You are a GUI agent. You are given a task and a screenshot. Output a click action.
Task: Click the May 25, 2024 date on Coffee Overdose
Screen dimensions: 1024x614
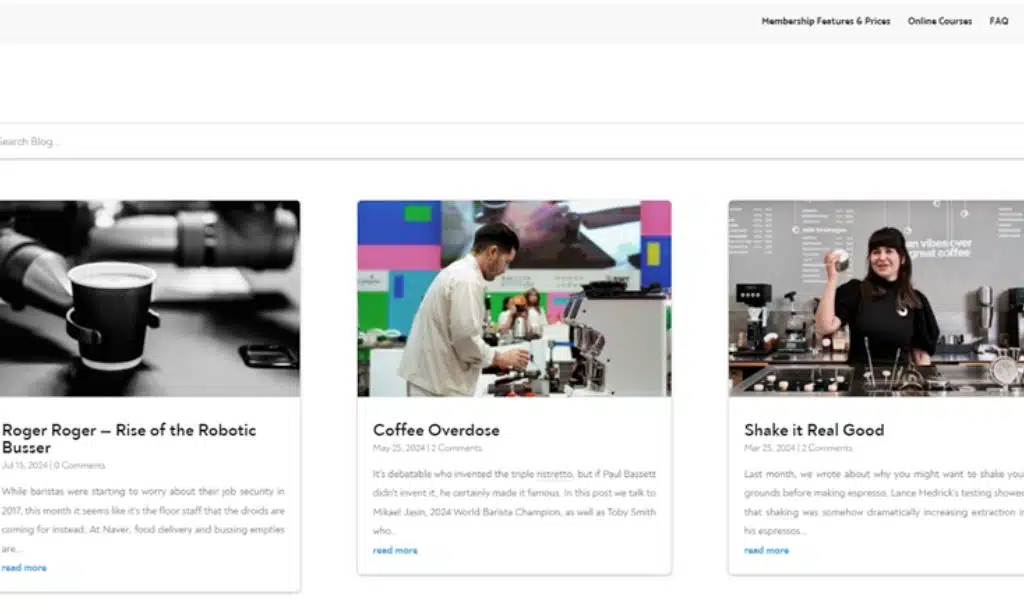pyautogui.click(x=393, y=448)
